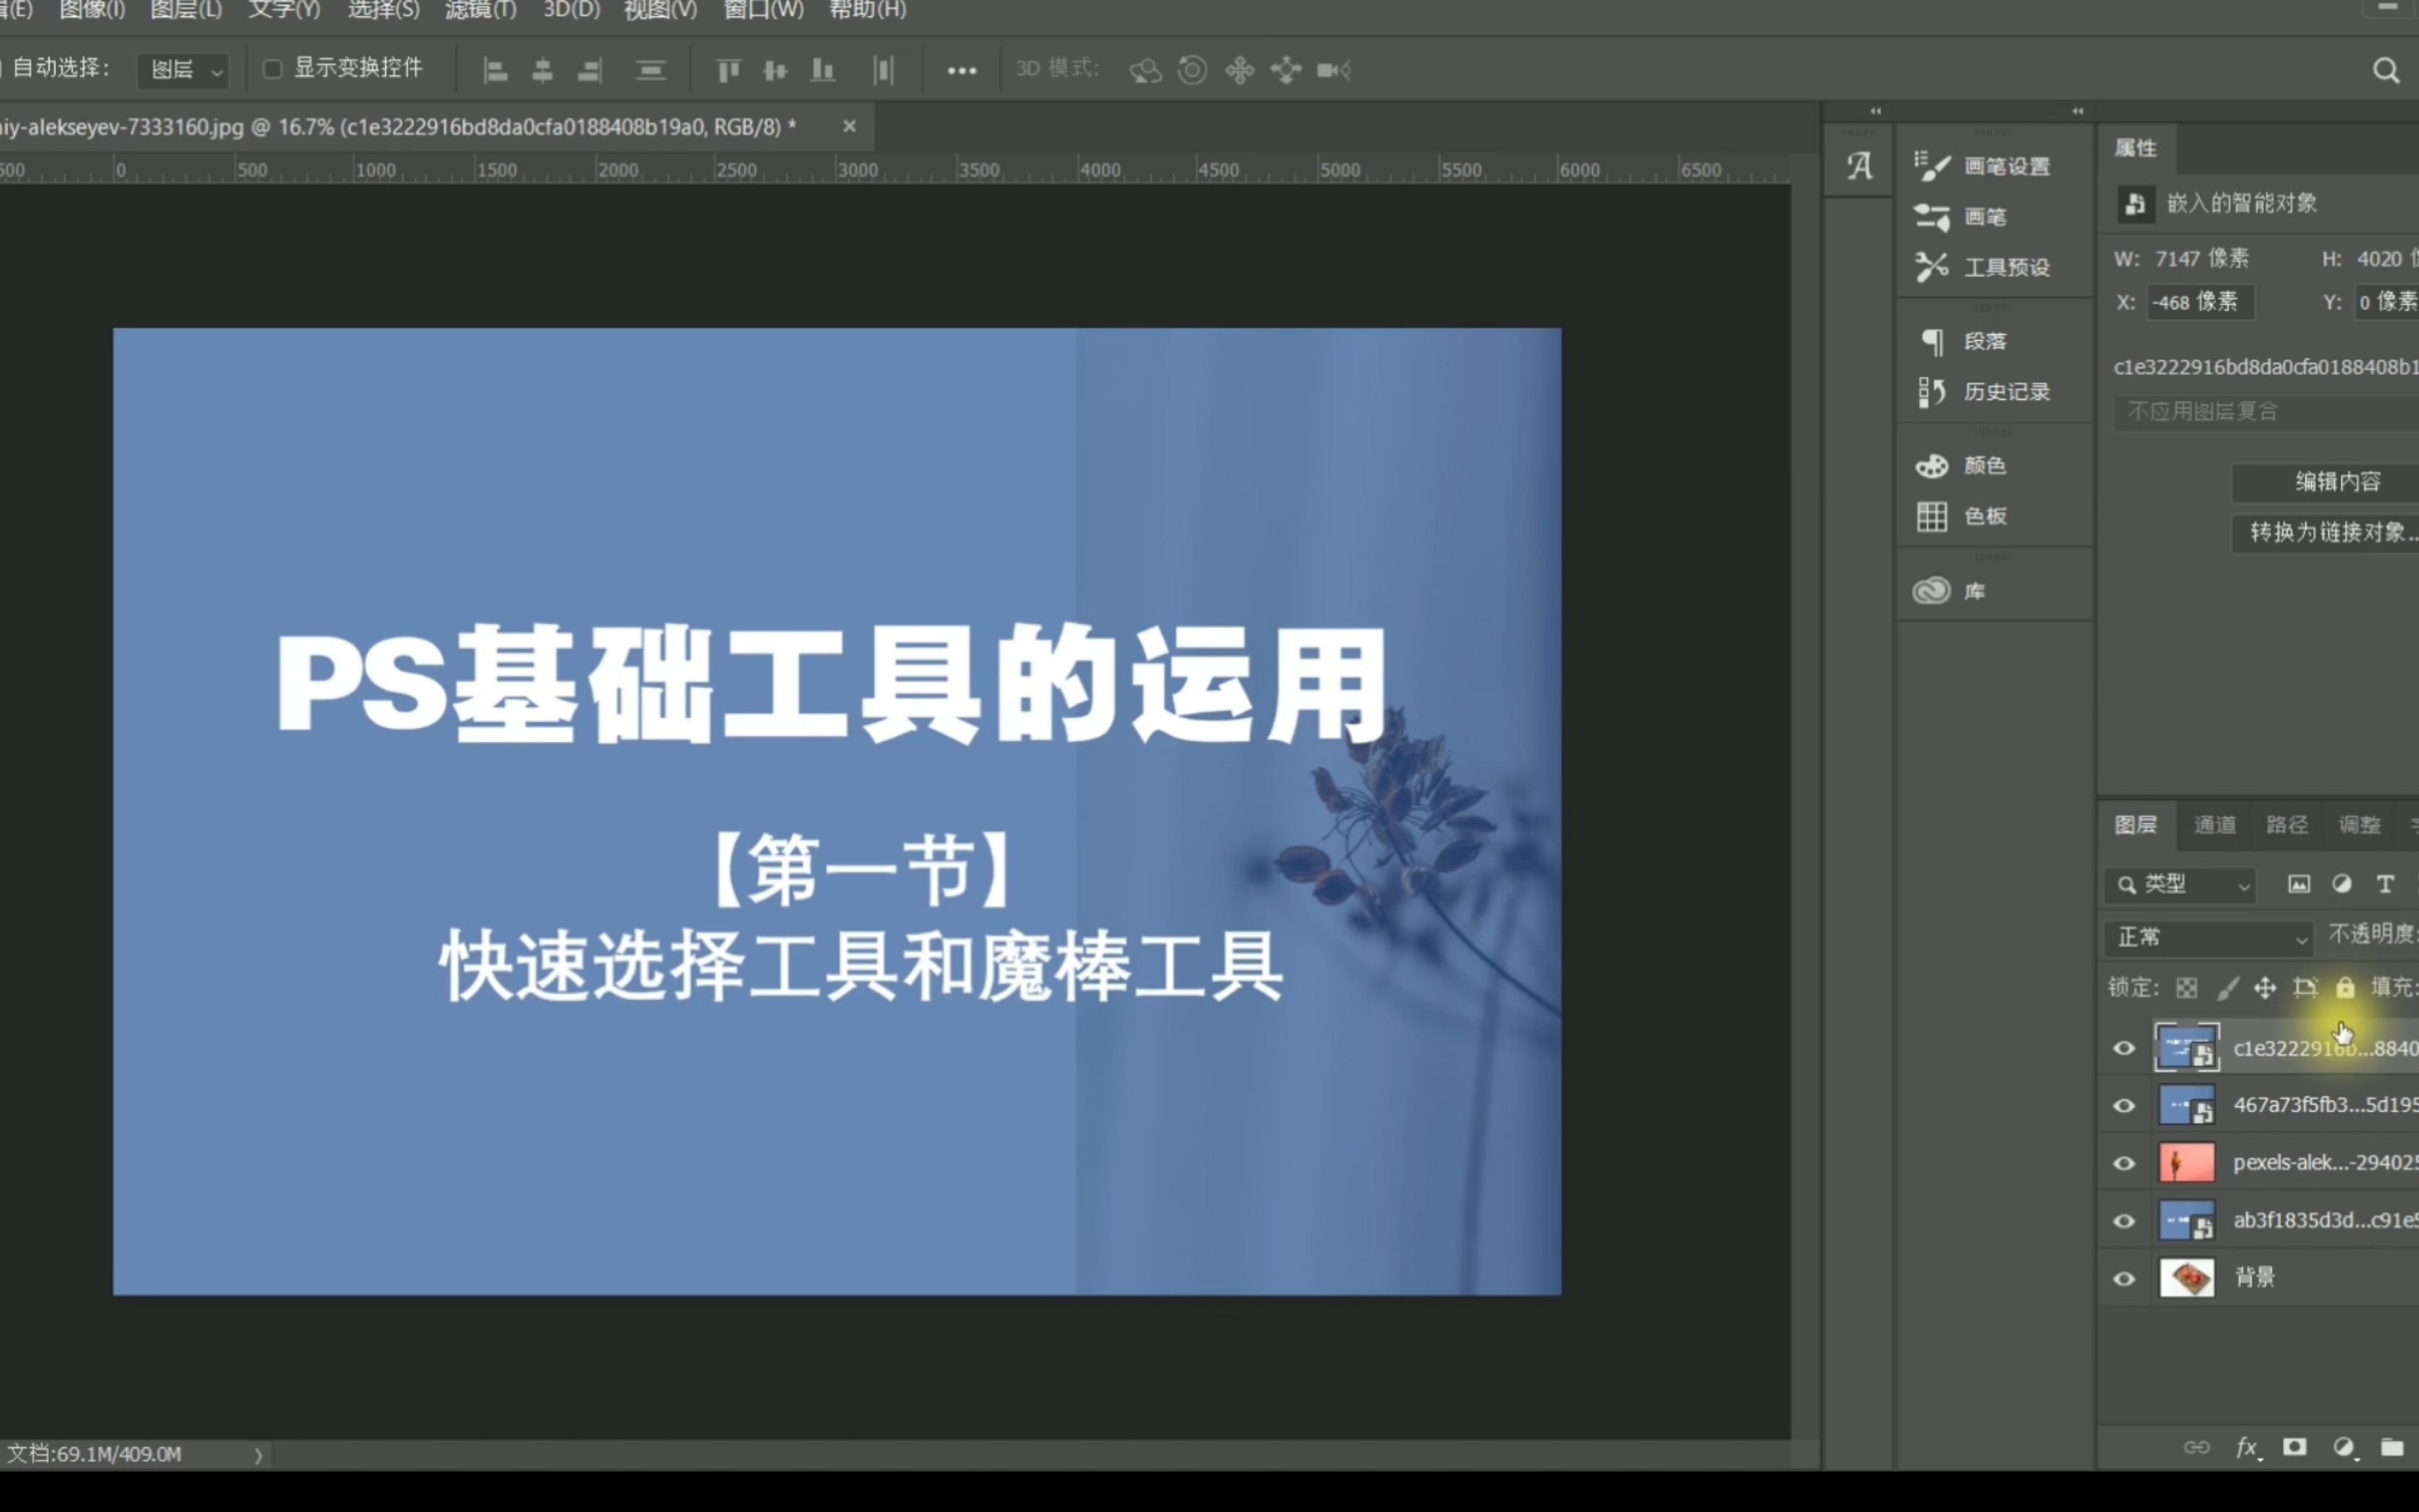This screenshot has height=1512, width=2419.
Task: Open the Libraries (库) panel icon
Action: pyautogui.click(x=1932, y=591)
